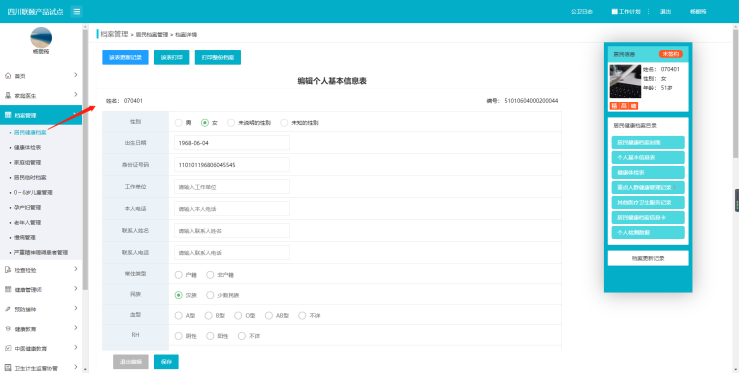
Task: Select blood type A型 radio
Action: (x=178, y=315)
